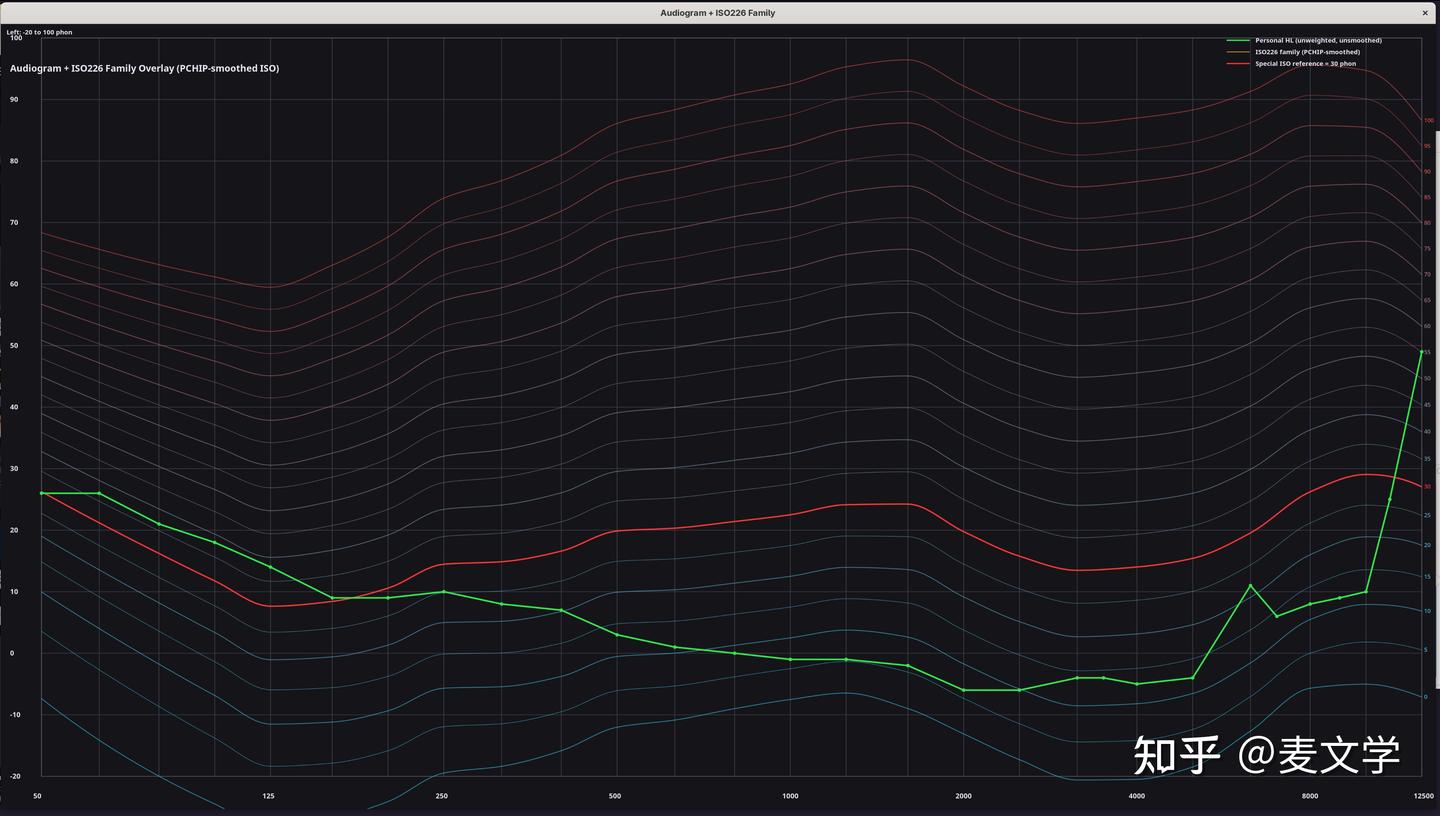Click the 90 label on left axis
Image resolution: width=1440 pixels, height=816 pixels.
(x=14, y=100)
